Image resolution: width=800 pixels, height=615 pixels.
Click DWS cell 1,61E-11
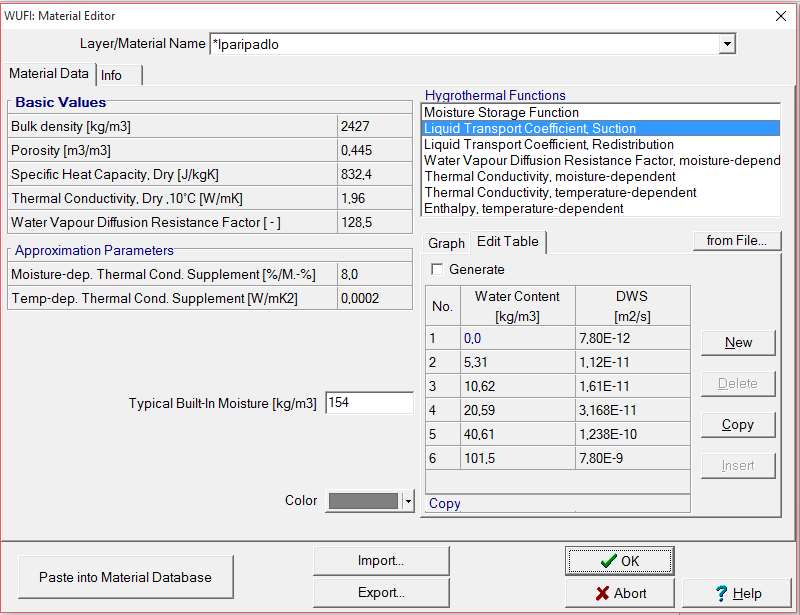(x=633, y=386)
